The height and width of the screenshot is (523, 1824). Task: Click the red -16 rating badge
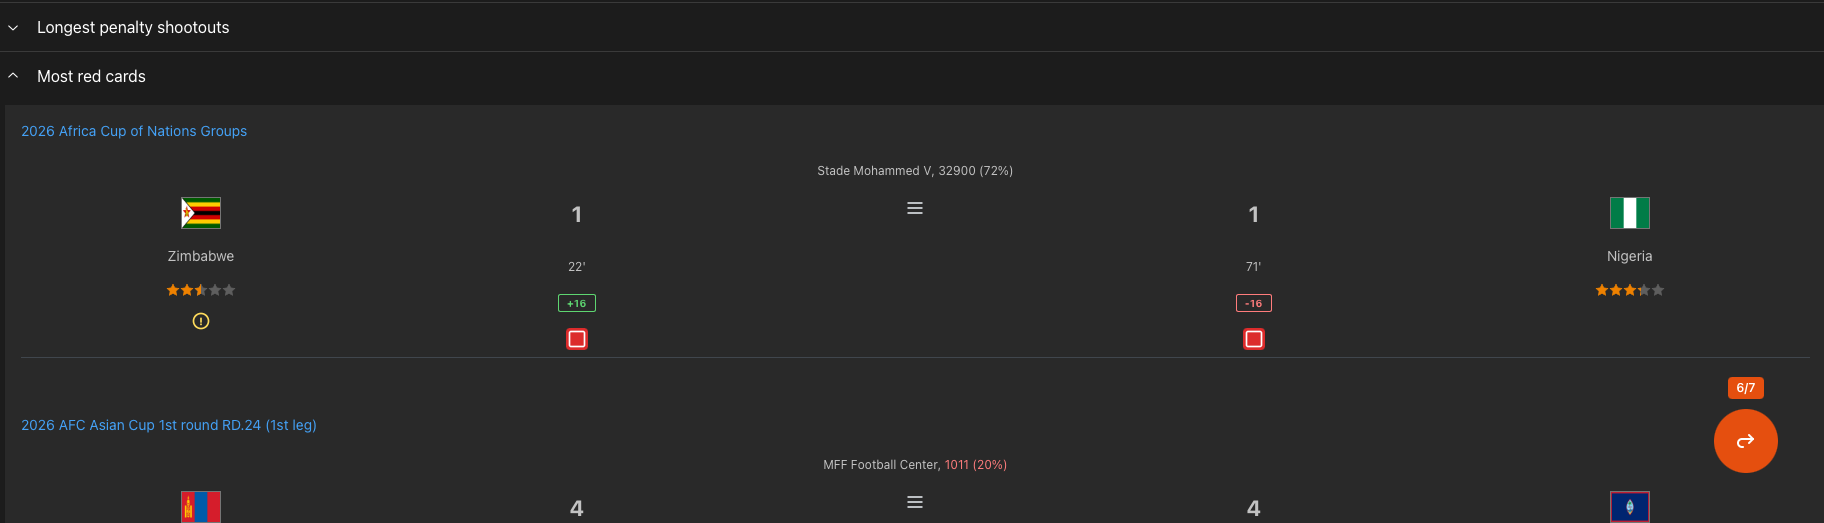[1253, 303]
